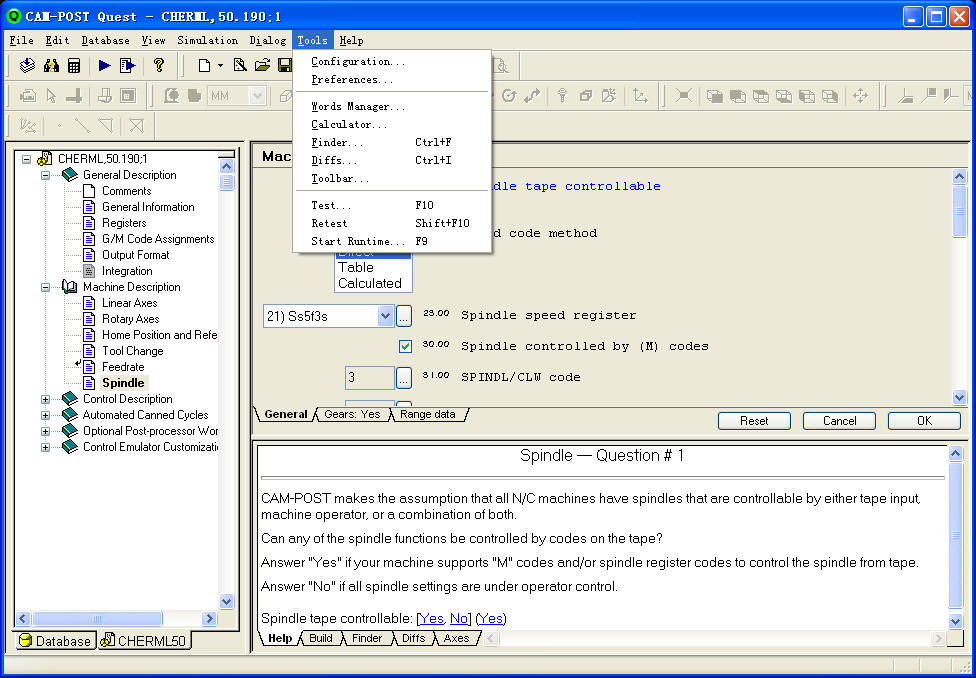Click the ellipsis button beside SPINDL/CLW code
This screenshot has width=976, height=678.
[403, 377]
